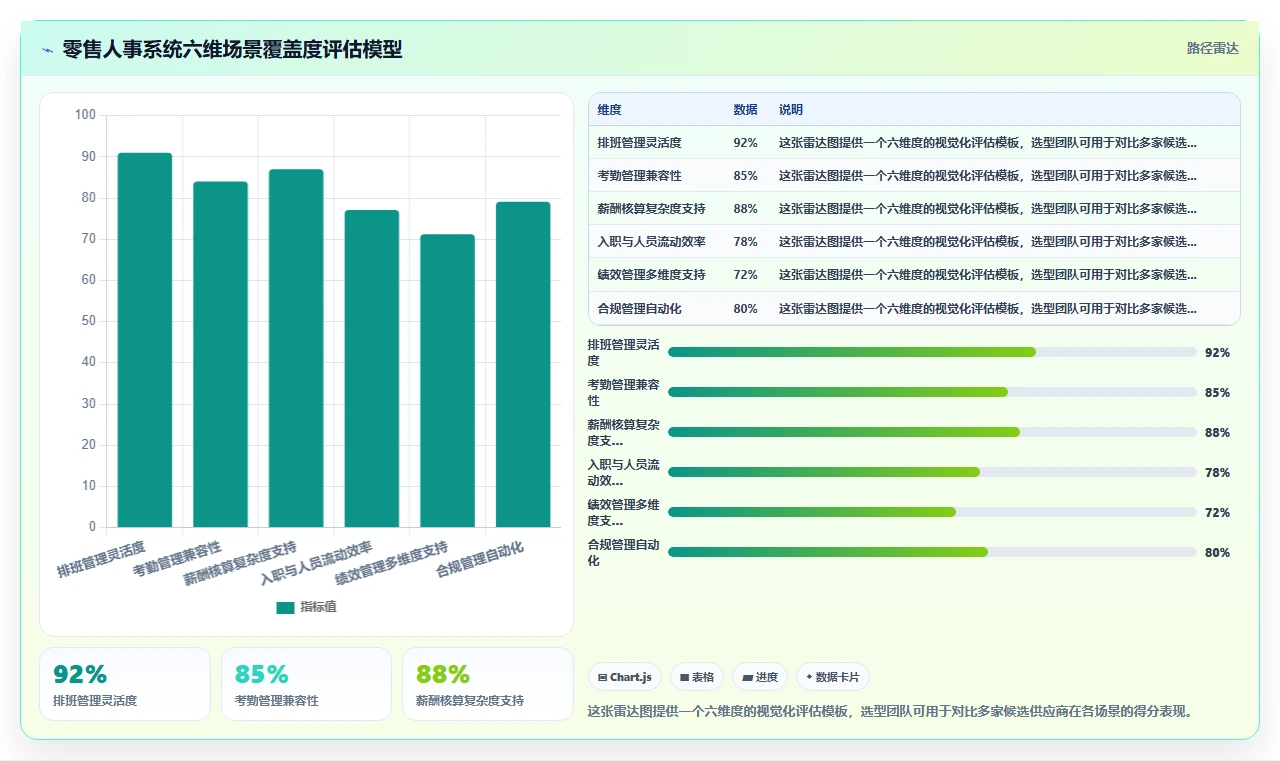Click the 合规管理自动化 bar in chart

click(523, 365)
